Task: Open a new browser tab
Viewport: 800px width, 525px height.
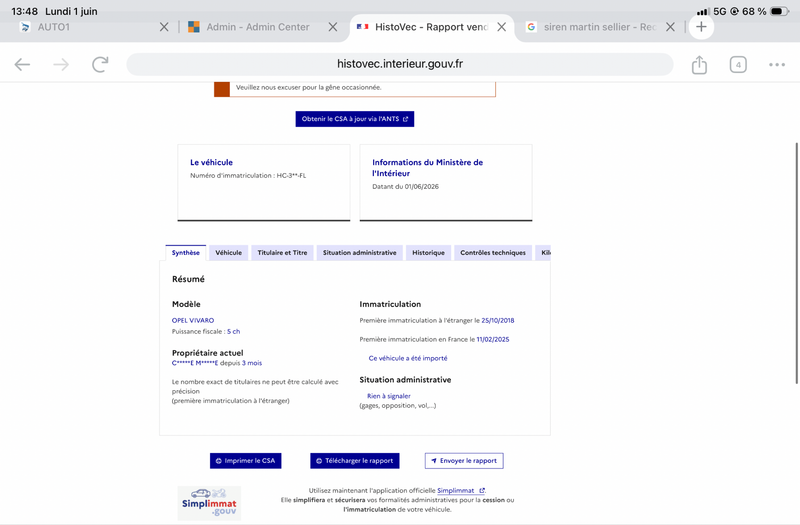Action: point(701,27)
